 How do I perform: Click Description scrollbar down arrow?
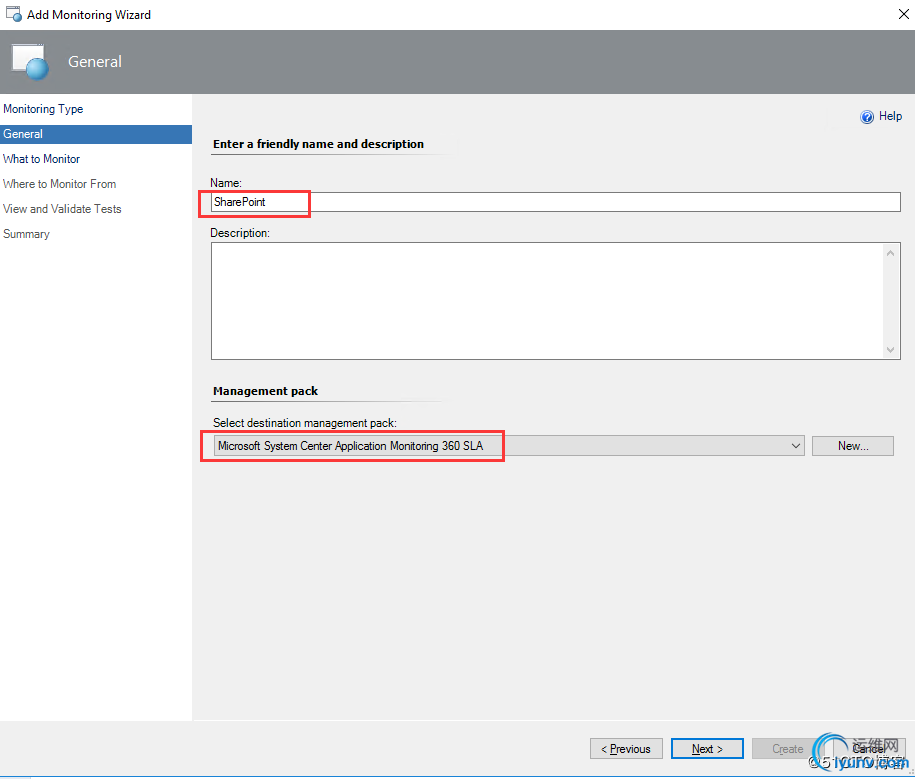pos(890,350)
